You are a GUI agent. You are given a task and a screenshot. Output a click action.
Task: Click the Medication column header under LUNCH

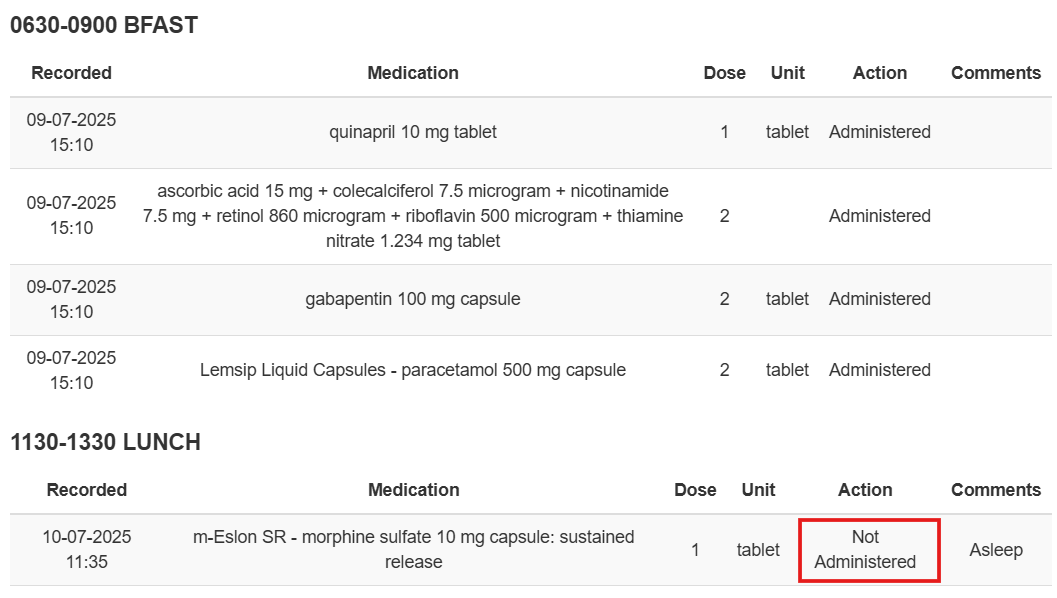[413, 490]
